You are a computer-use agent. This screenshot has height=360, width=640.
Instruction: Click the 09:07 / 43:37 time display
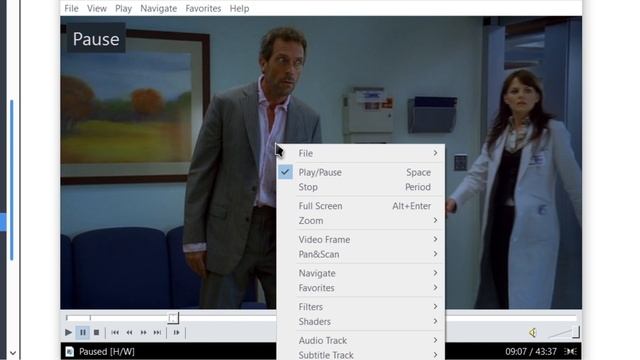531,351
